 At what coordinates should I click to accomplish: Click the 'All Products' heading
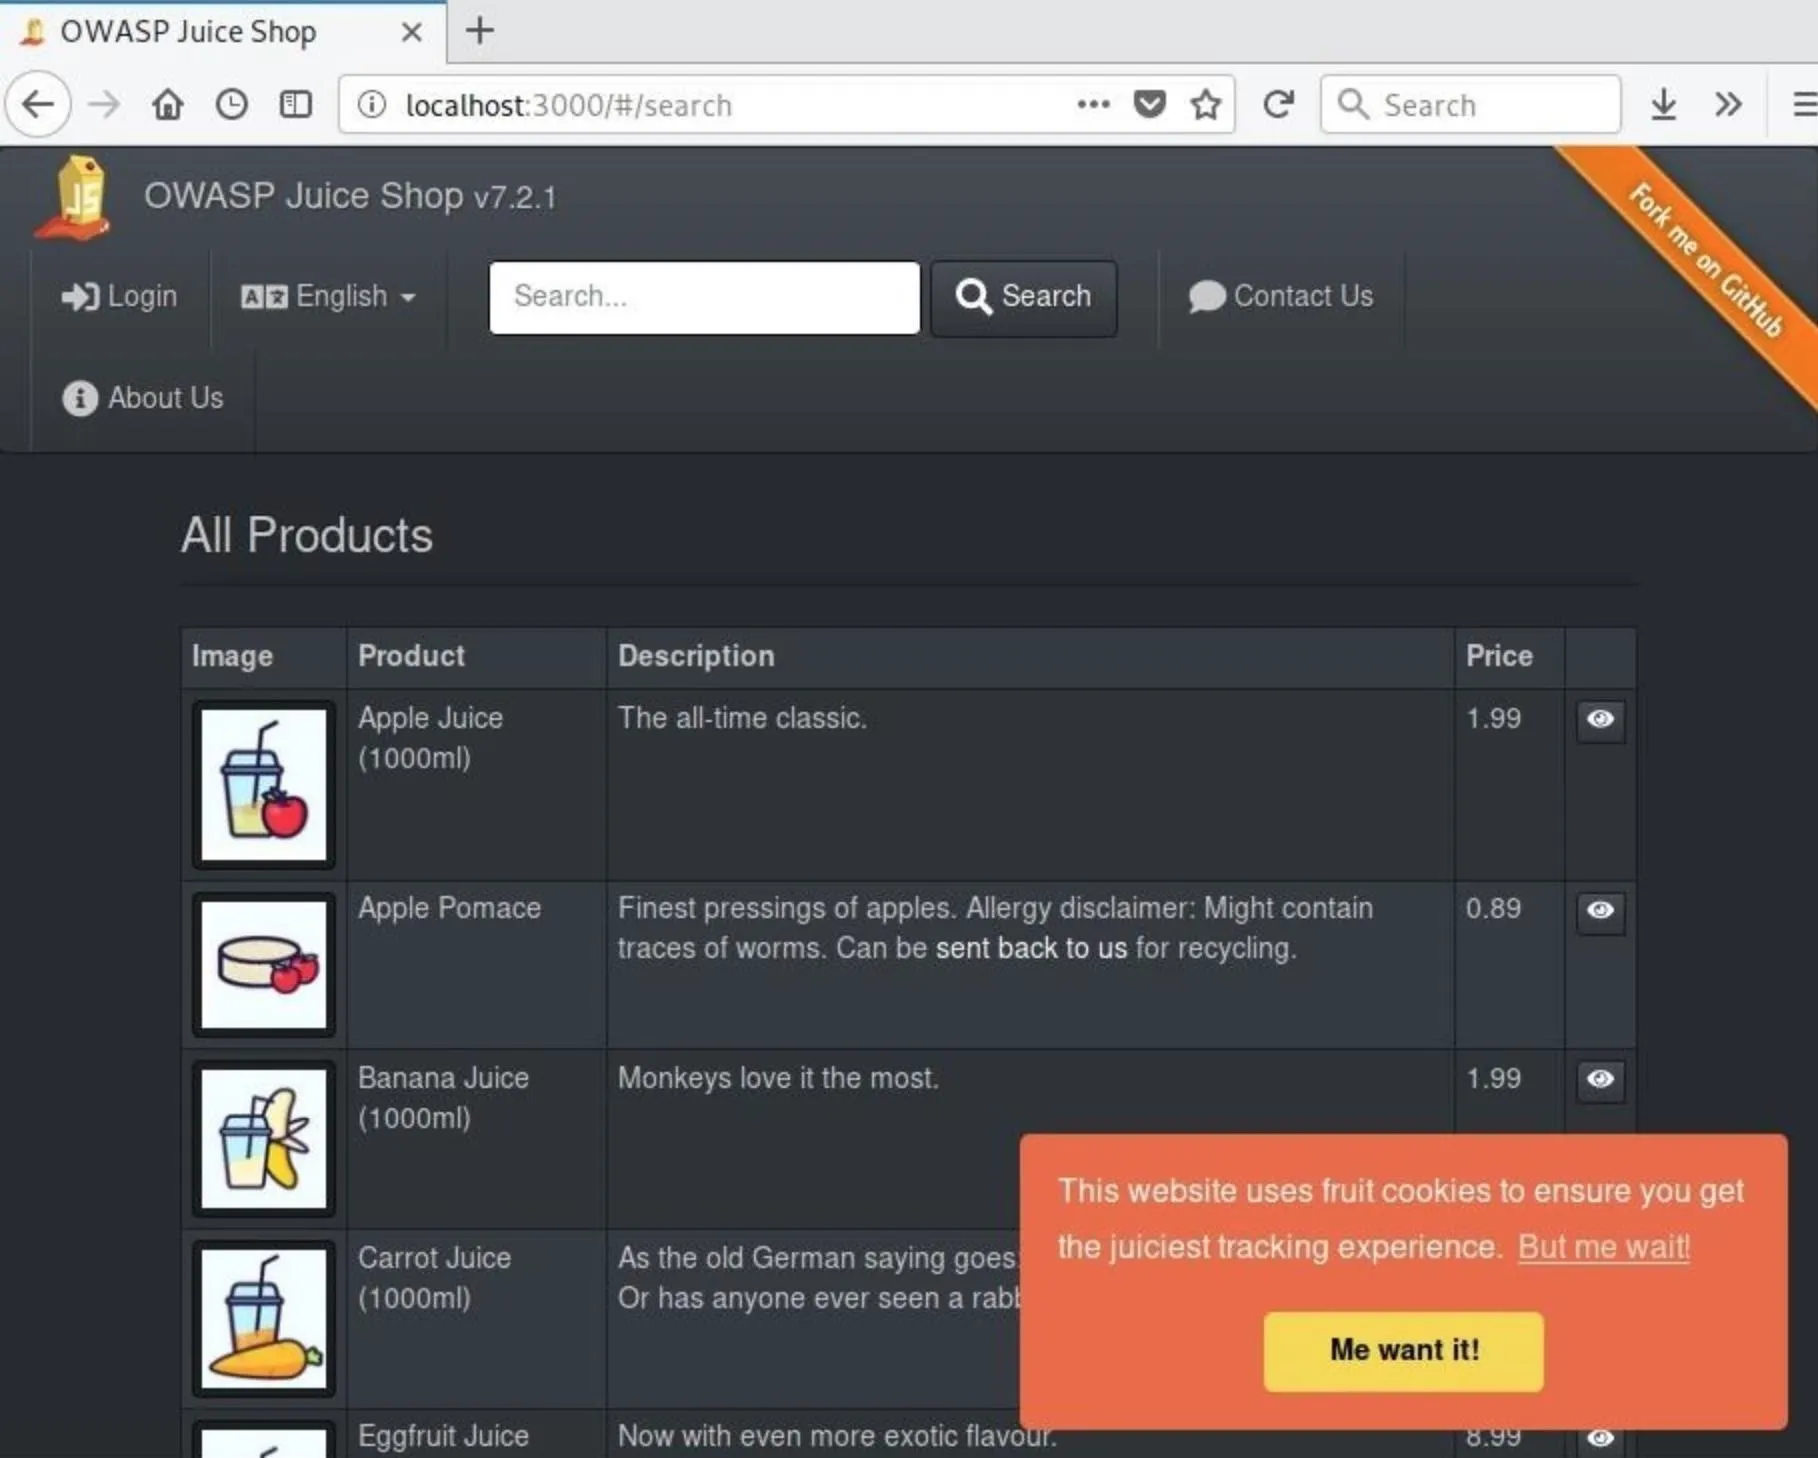(x=306, y=535)
